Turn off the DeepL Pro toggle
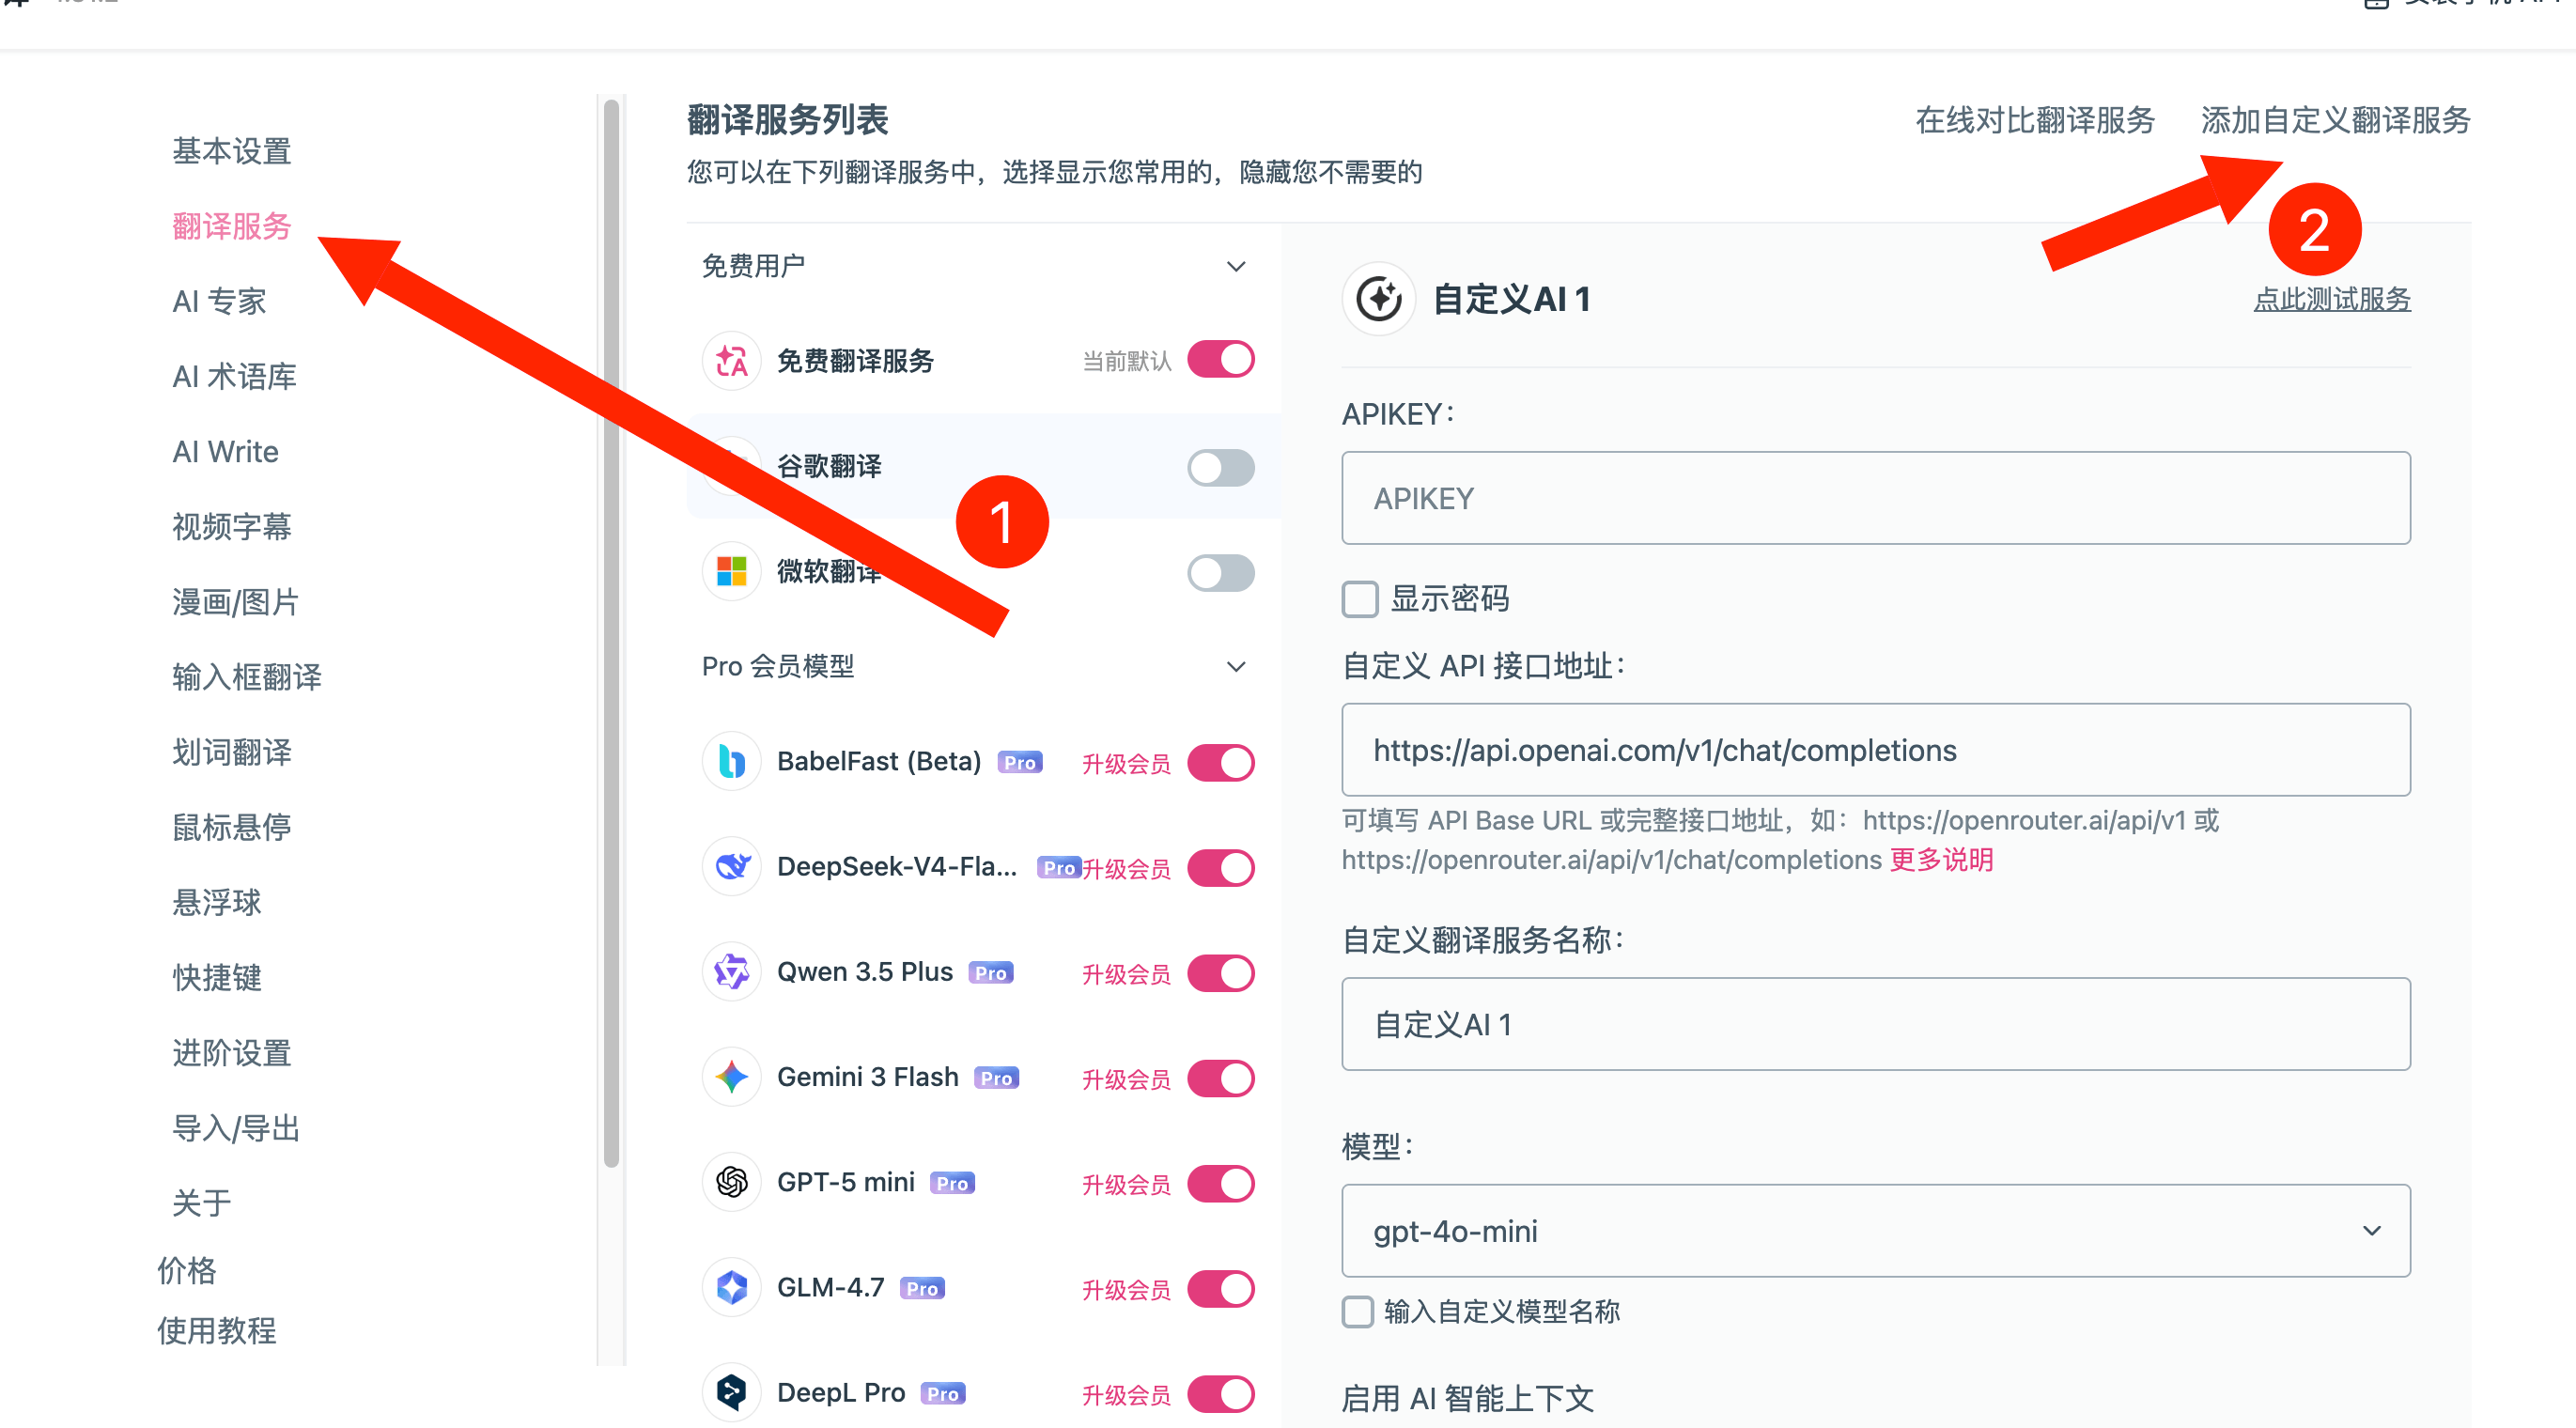2576x1428 pixels. tap(1220, 1394)
